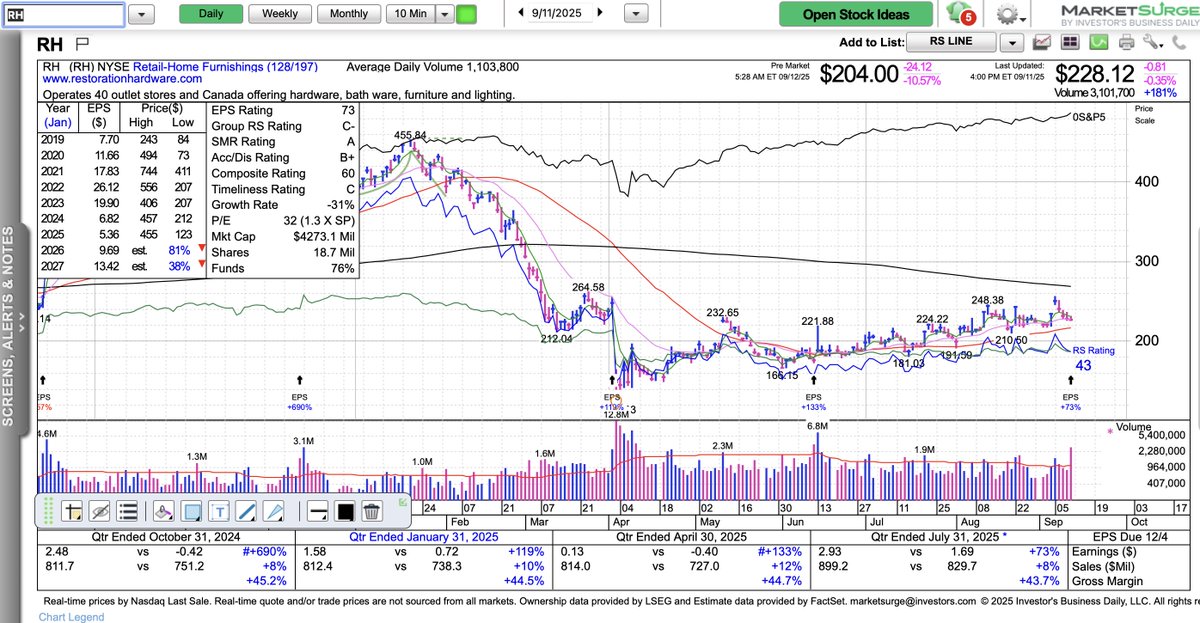
Task: Click the Open Stock Ideas button
Action: pyautogui.click(x=856, y=14)
